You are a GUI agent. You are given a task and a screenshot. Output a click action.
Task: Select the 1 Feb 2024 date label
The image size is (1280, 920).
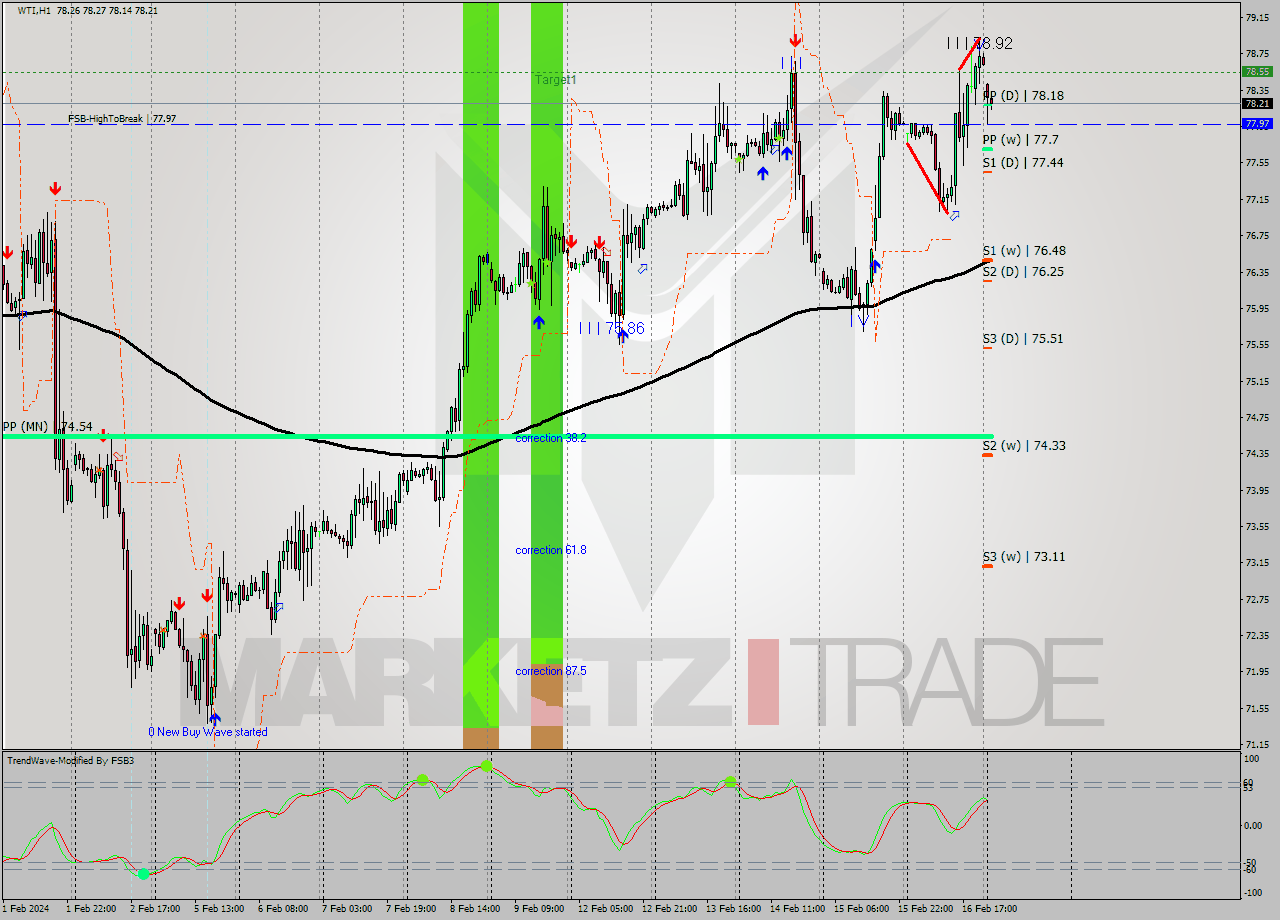[26, 909]
